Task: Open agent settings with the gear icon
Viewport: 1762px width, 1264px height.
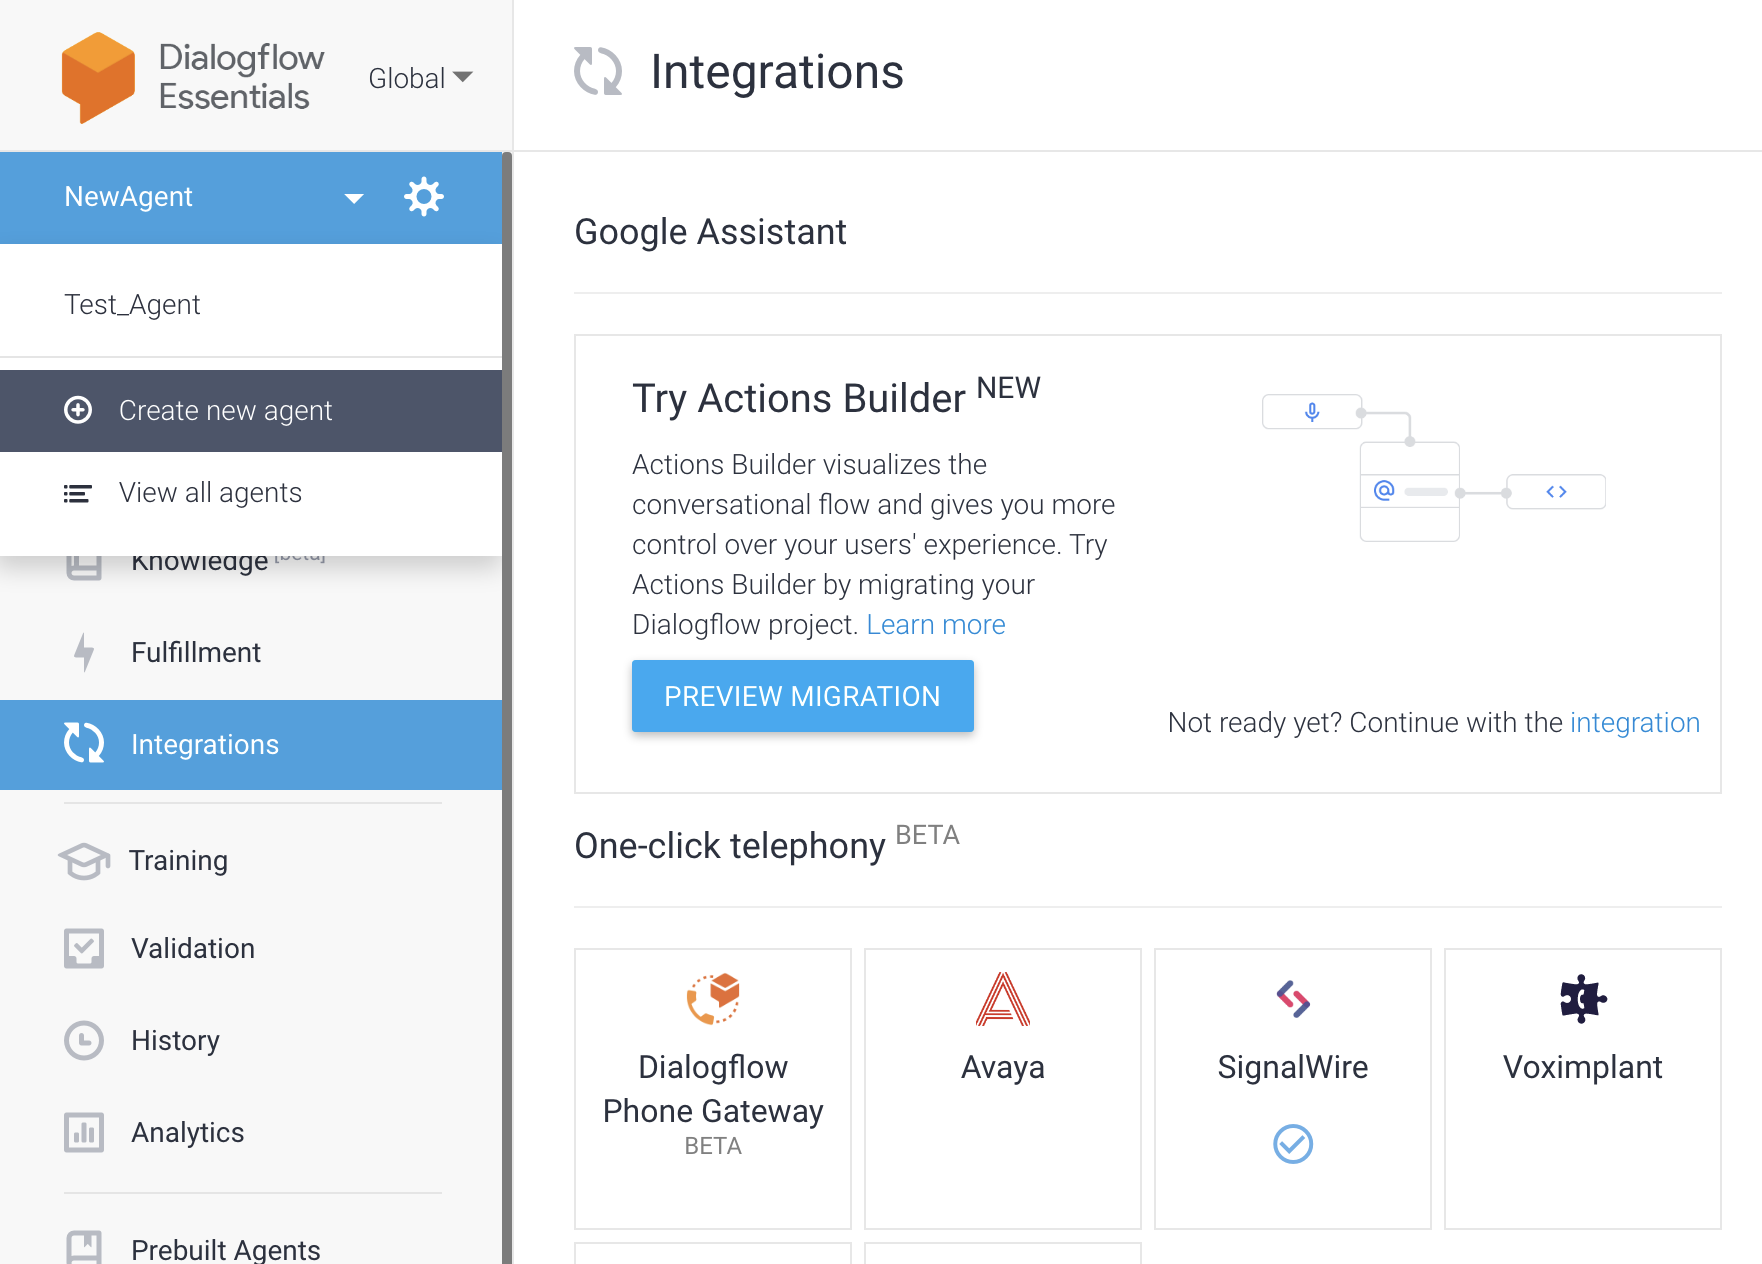Action: (x=424, y=197)
